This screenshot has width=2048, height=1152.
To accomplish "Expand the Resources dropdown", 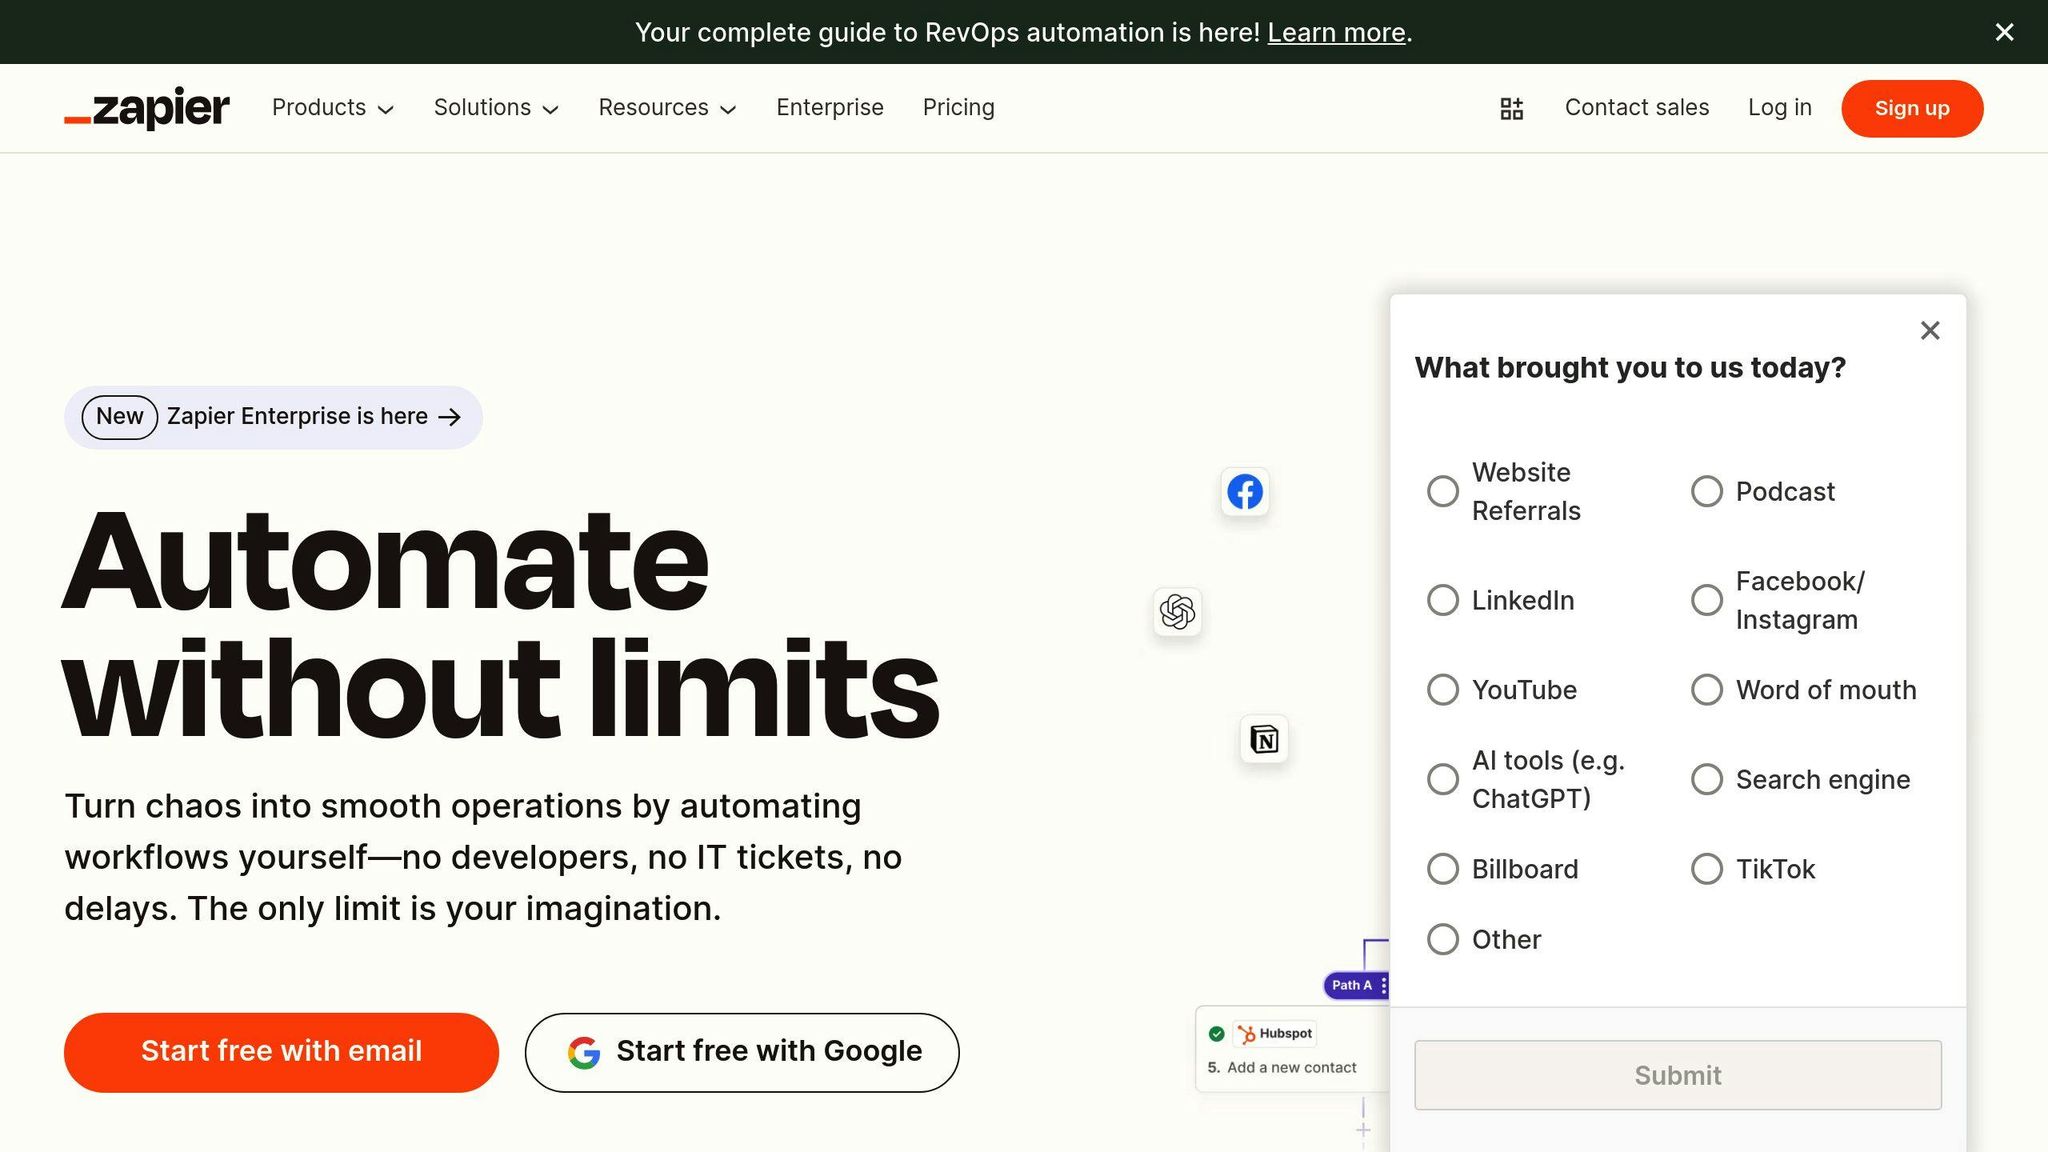I will pos(667,108).
